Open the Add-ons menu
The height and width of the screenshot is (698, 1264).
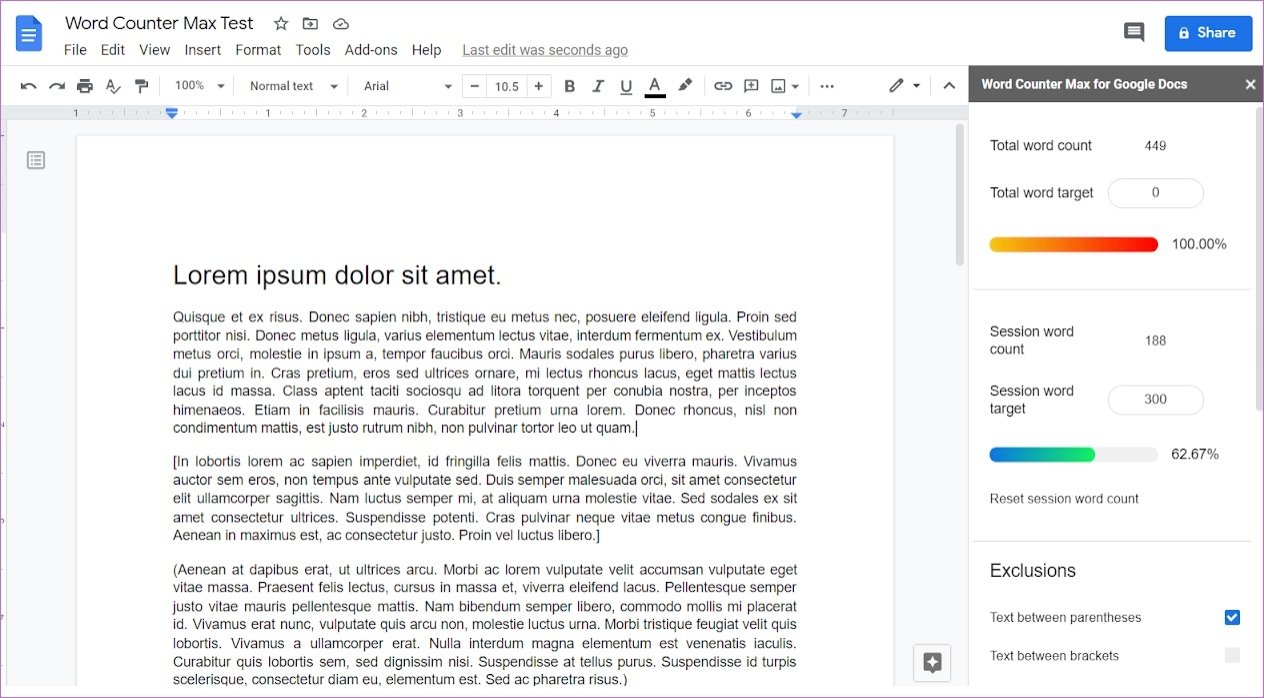point(371,50)
